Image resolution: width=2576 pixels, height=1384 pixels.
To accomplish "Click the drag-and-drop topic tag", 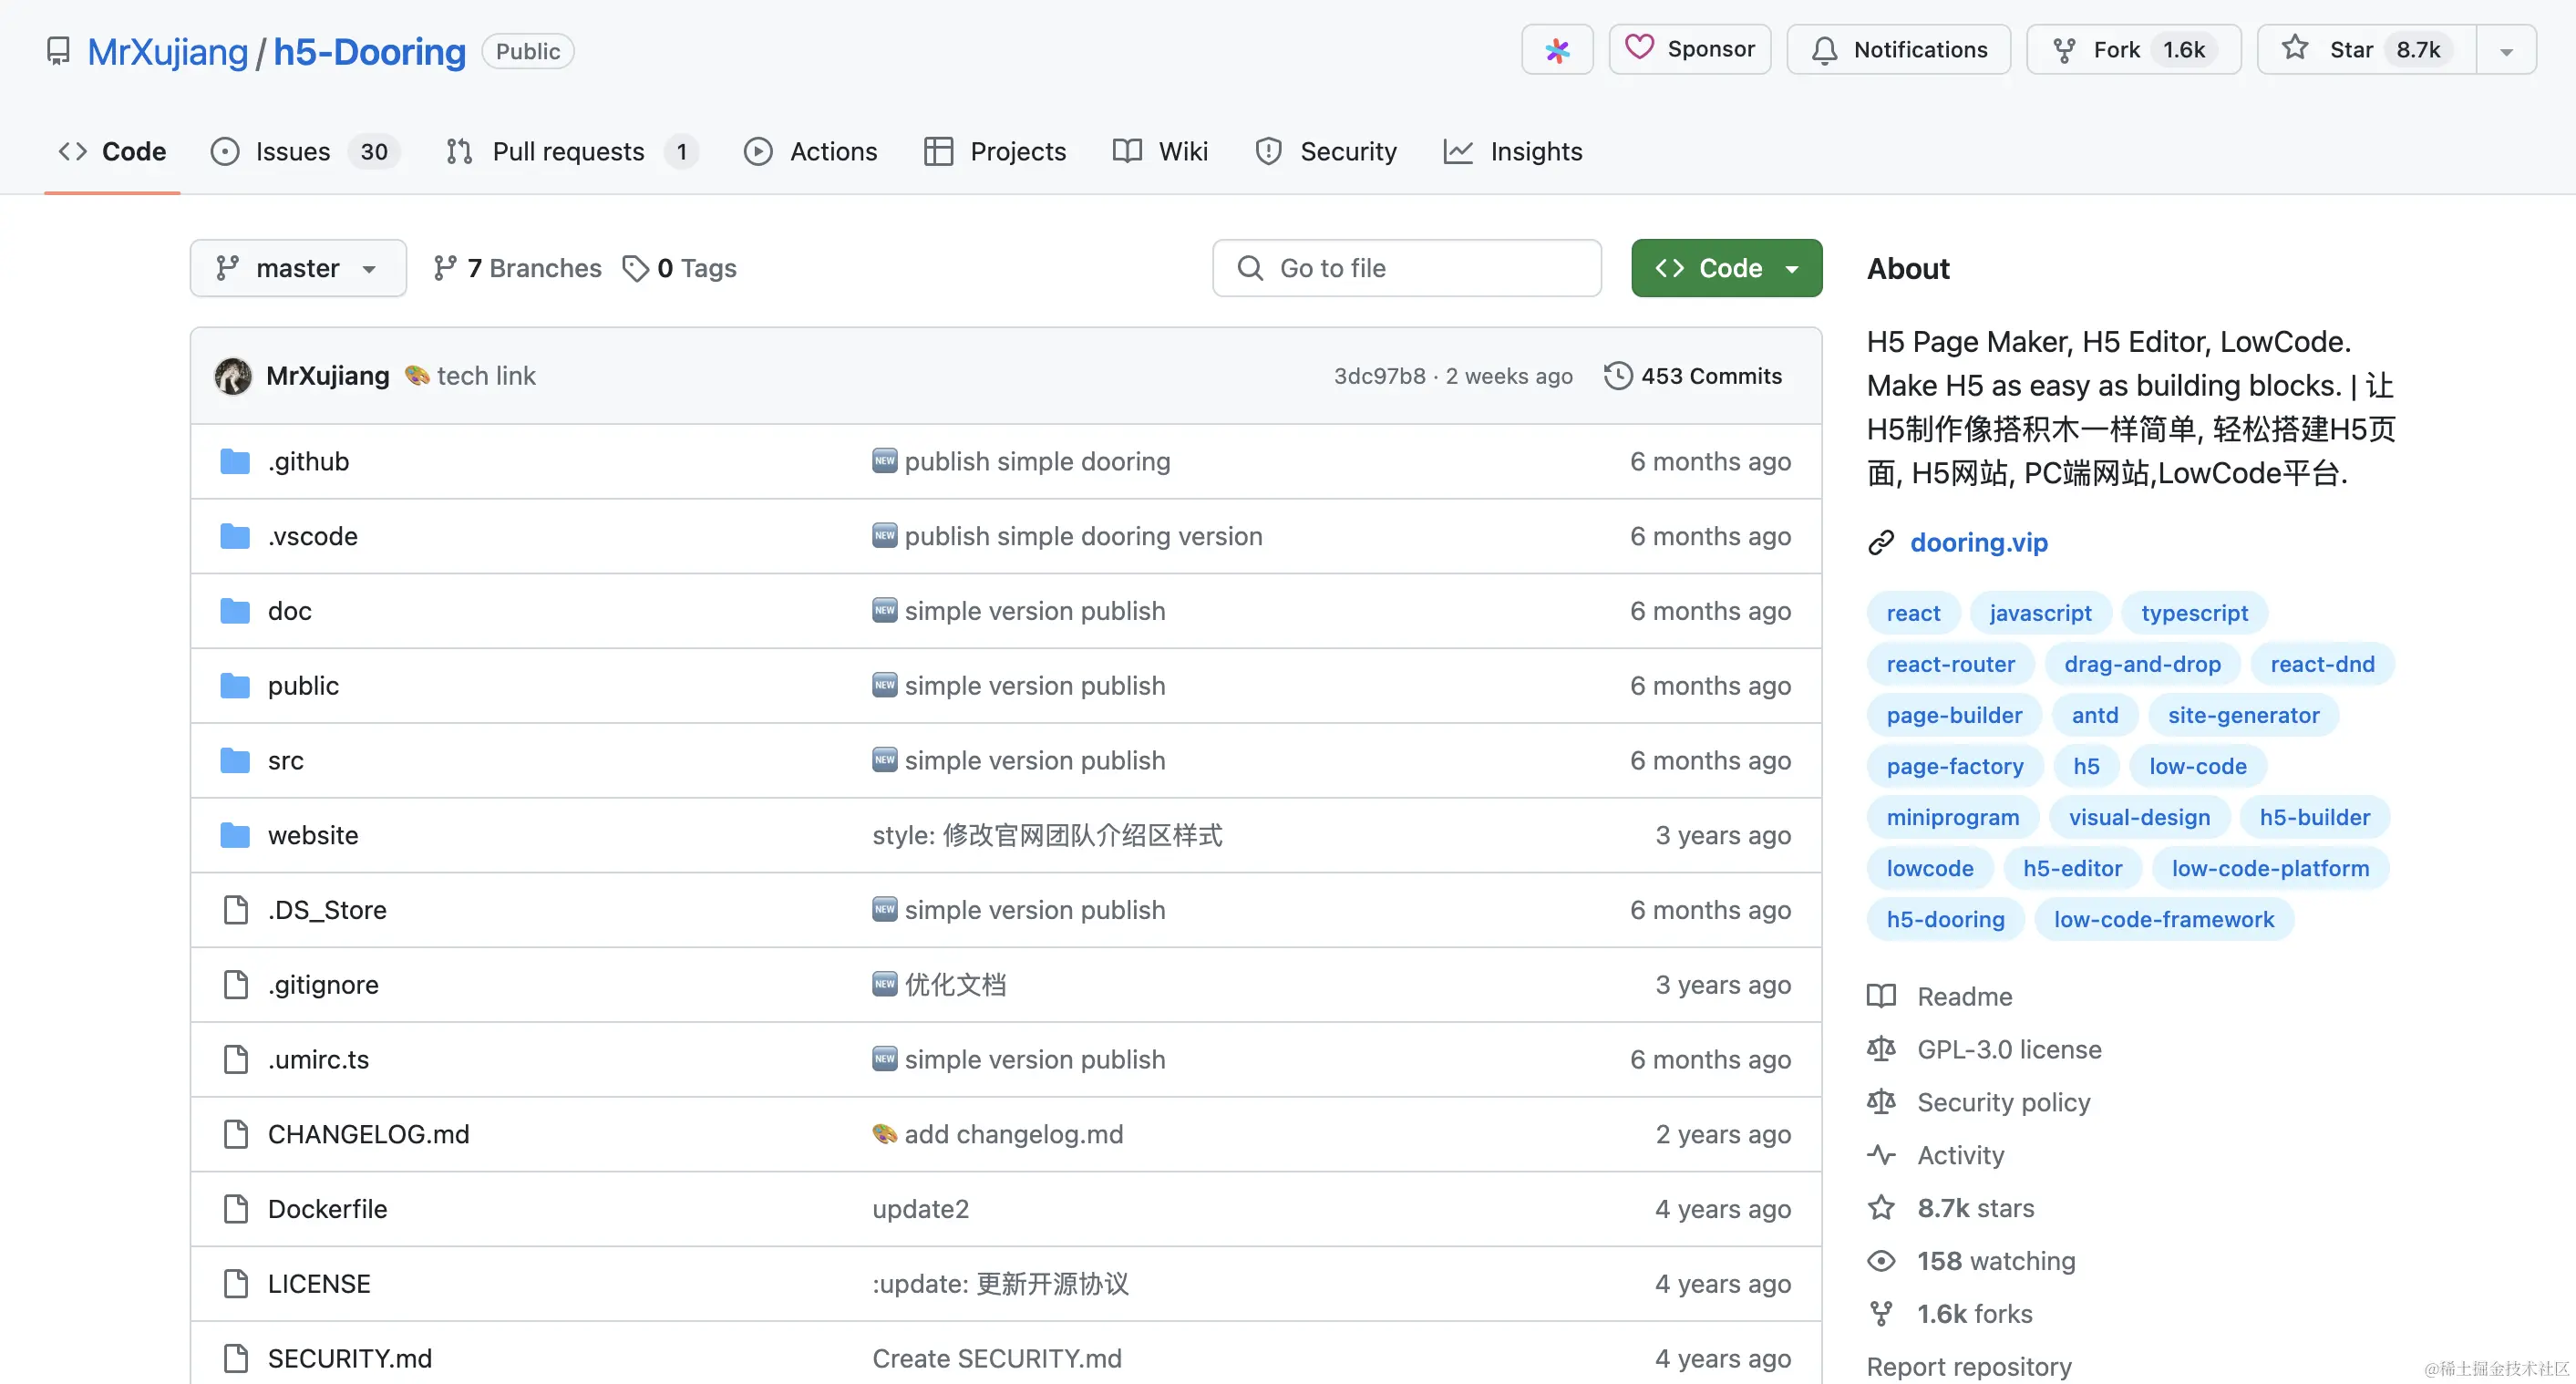I will click(x=2142, y=664).
